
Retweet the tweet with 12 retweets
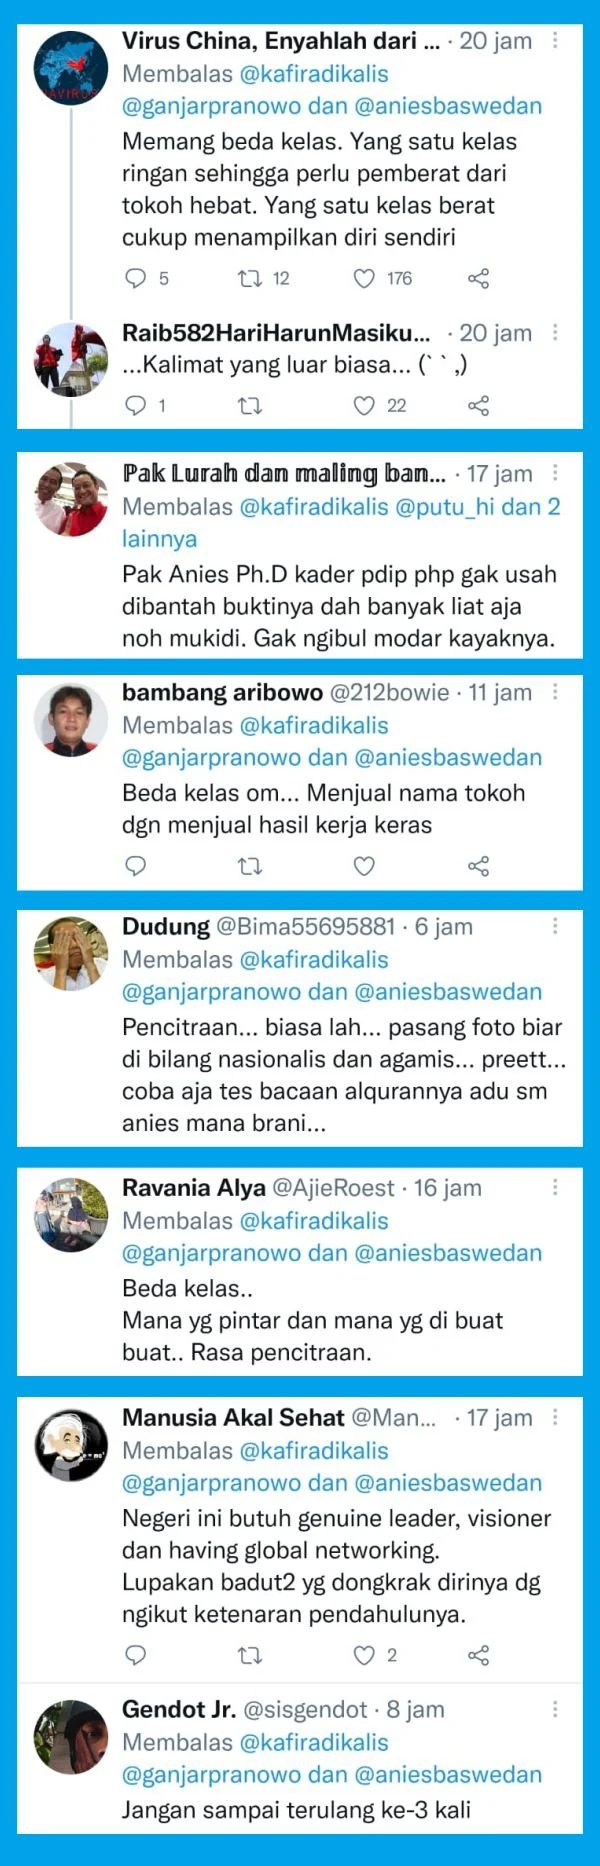tap(250, 278)
